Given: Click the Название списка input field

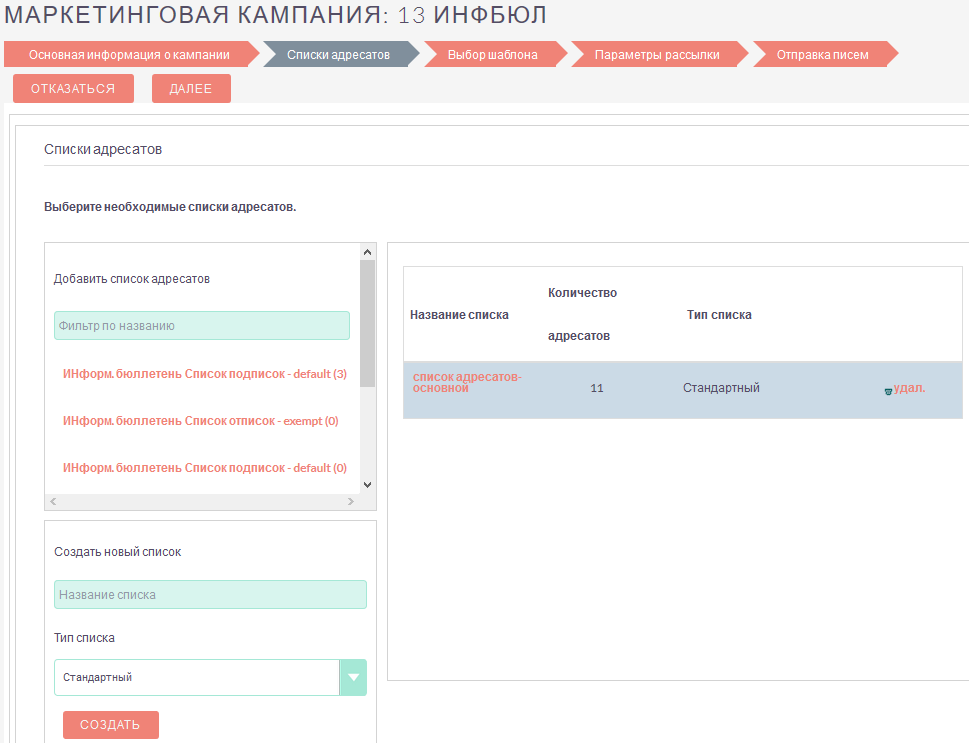Looking at the screenshot, I should click(210, 594).
